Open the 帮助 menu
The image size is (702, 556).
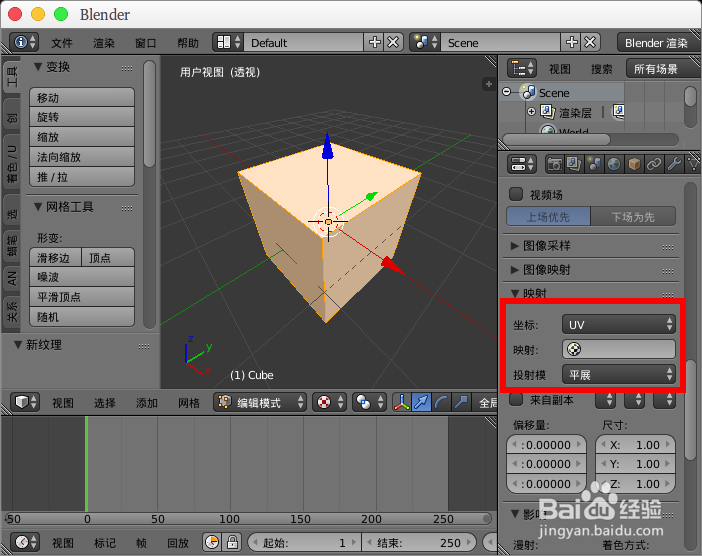[188, 43]
